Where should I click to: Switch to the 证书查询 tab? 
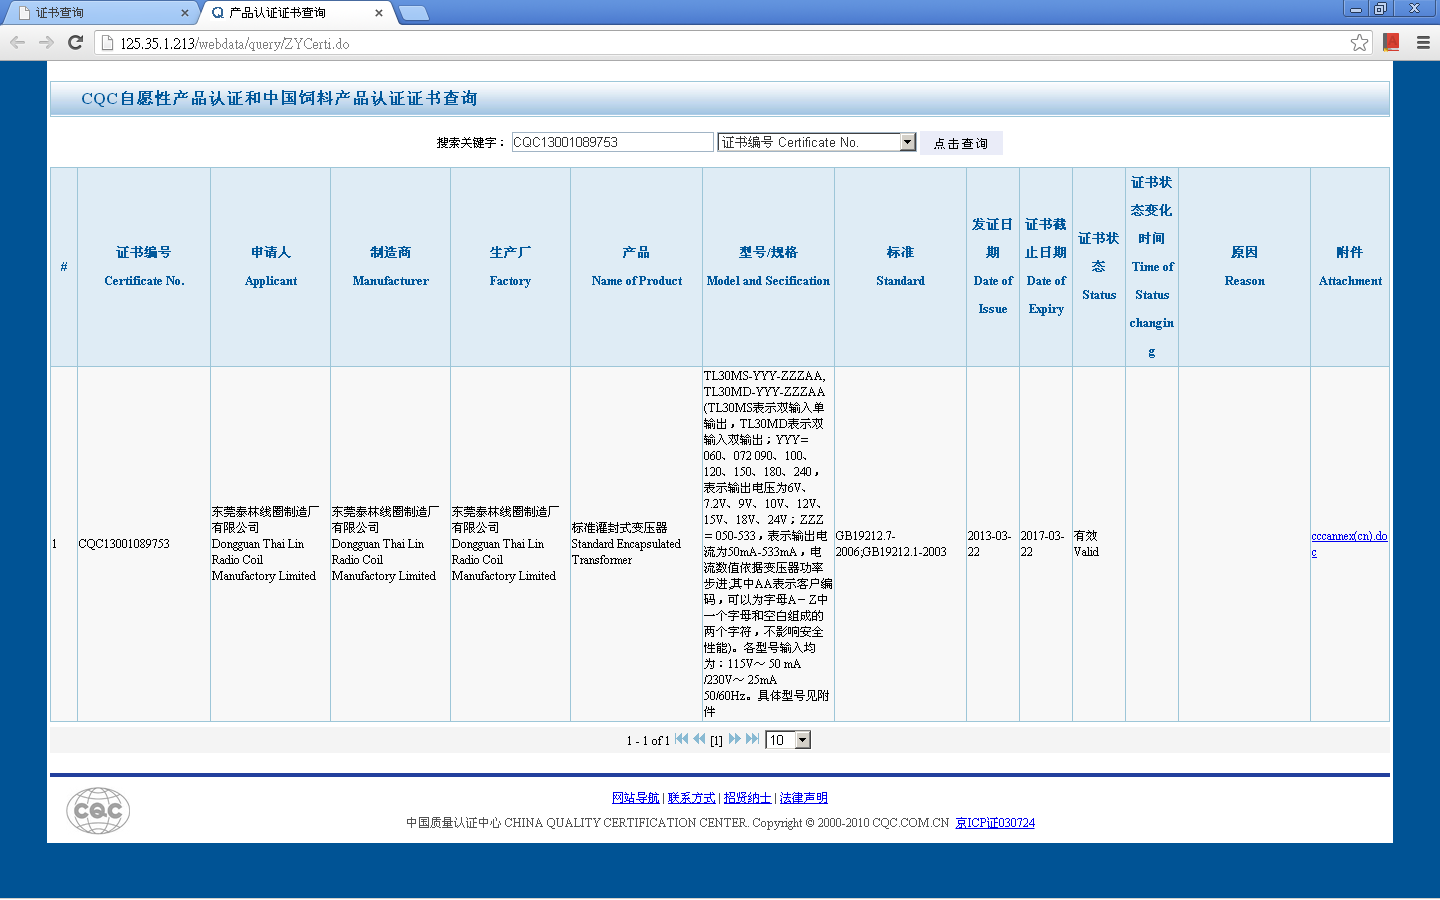coord(100,13)
